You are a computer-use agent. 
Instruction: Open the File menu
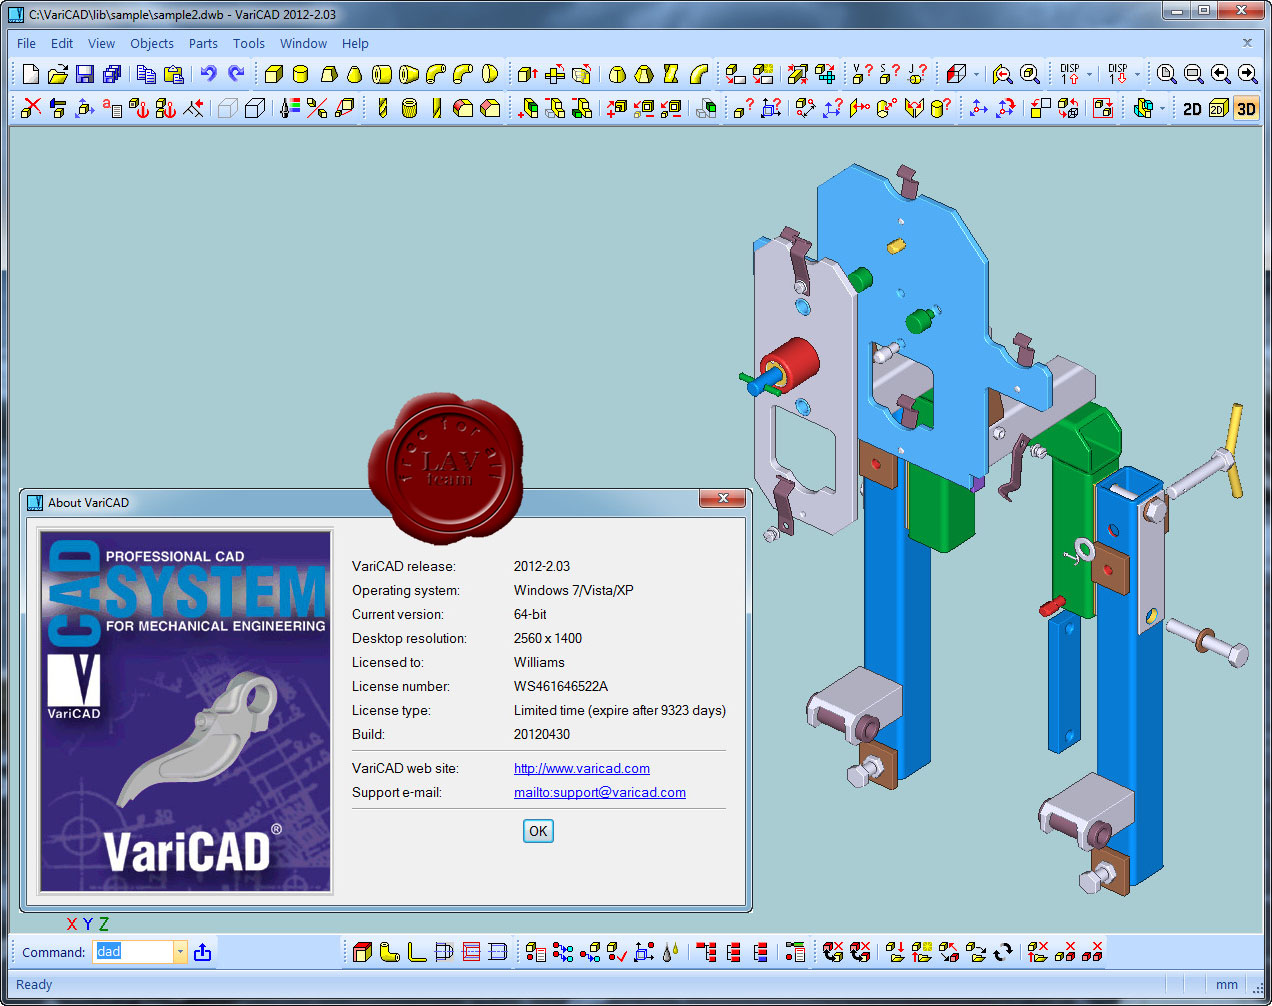(x=27, y=43)
